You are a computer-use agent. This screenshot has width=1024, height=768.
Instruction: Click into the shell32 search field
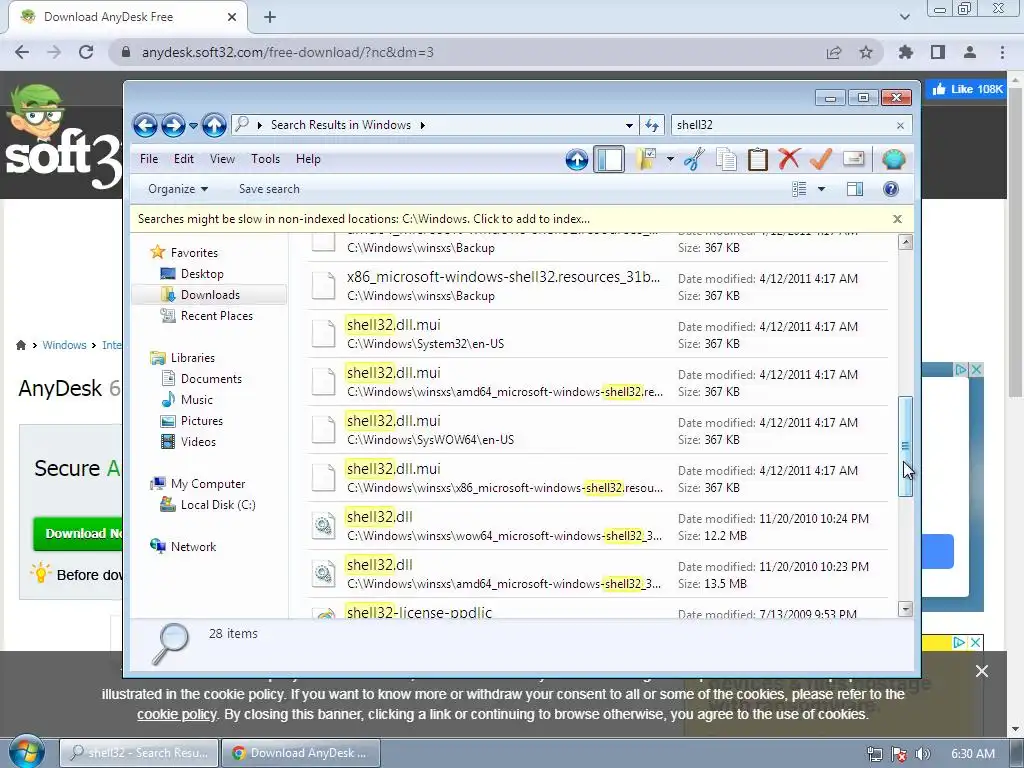[784, 125]
